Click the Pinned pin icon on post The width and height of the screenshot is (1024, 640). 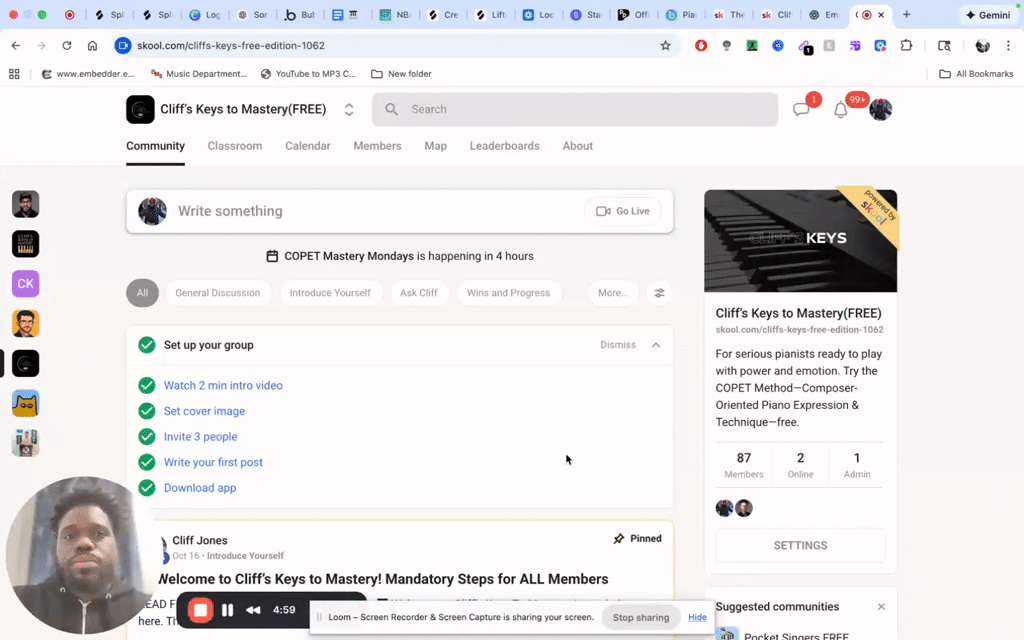click(x=618, y=539)
